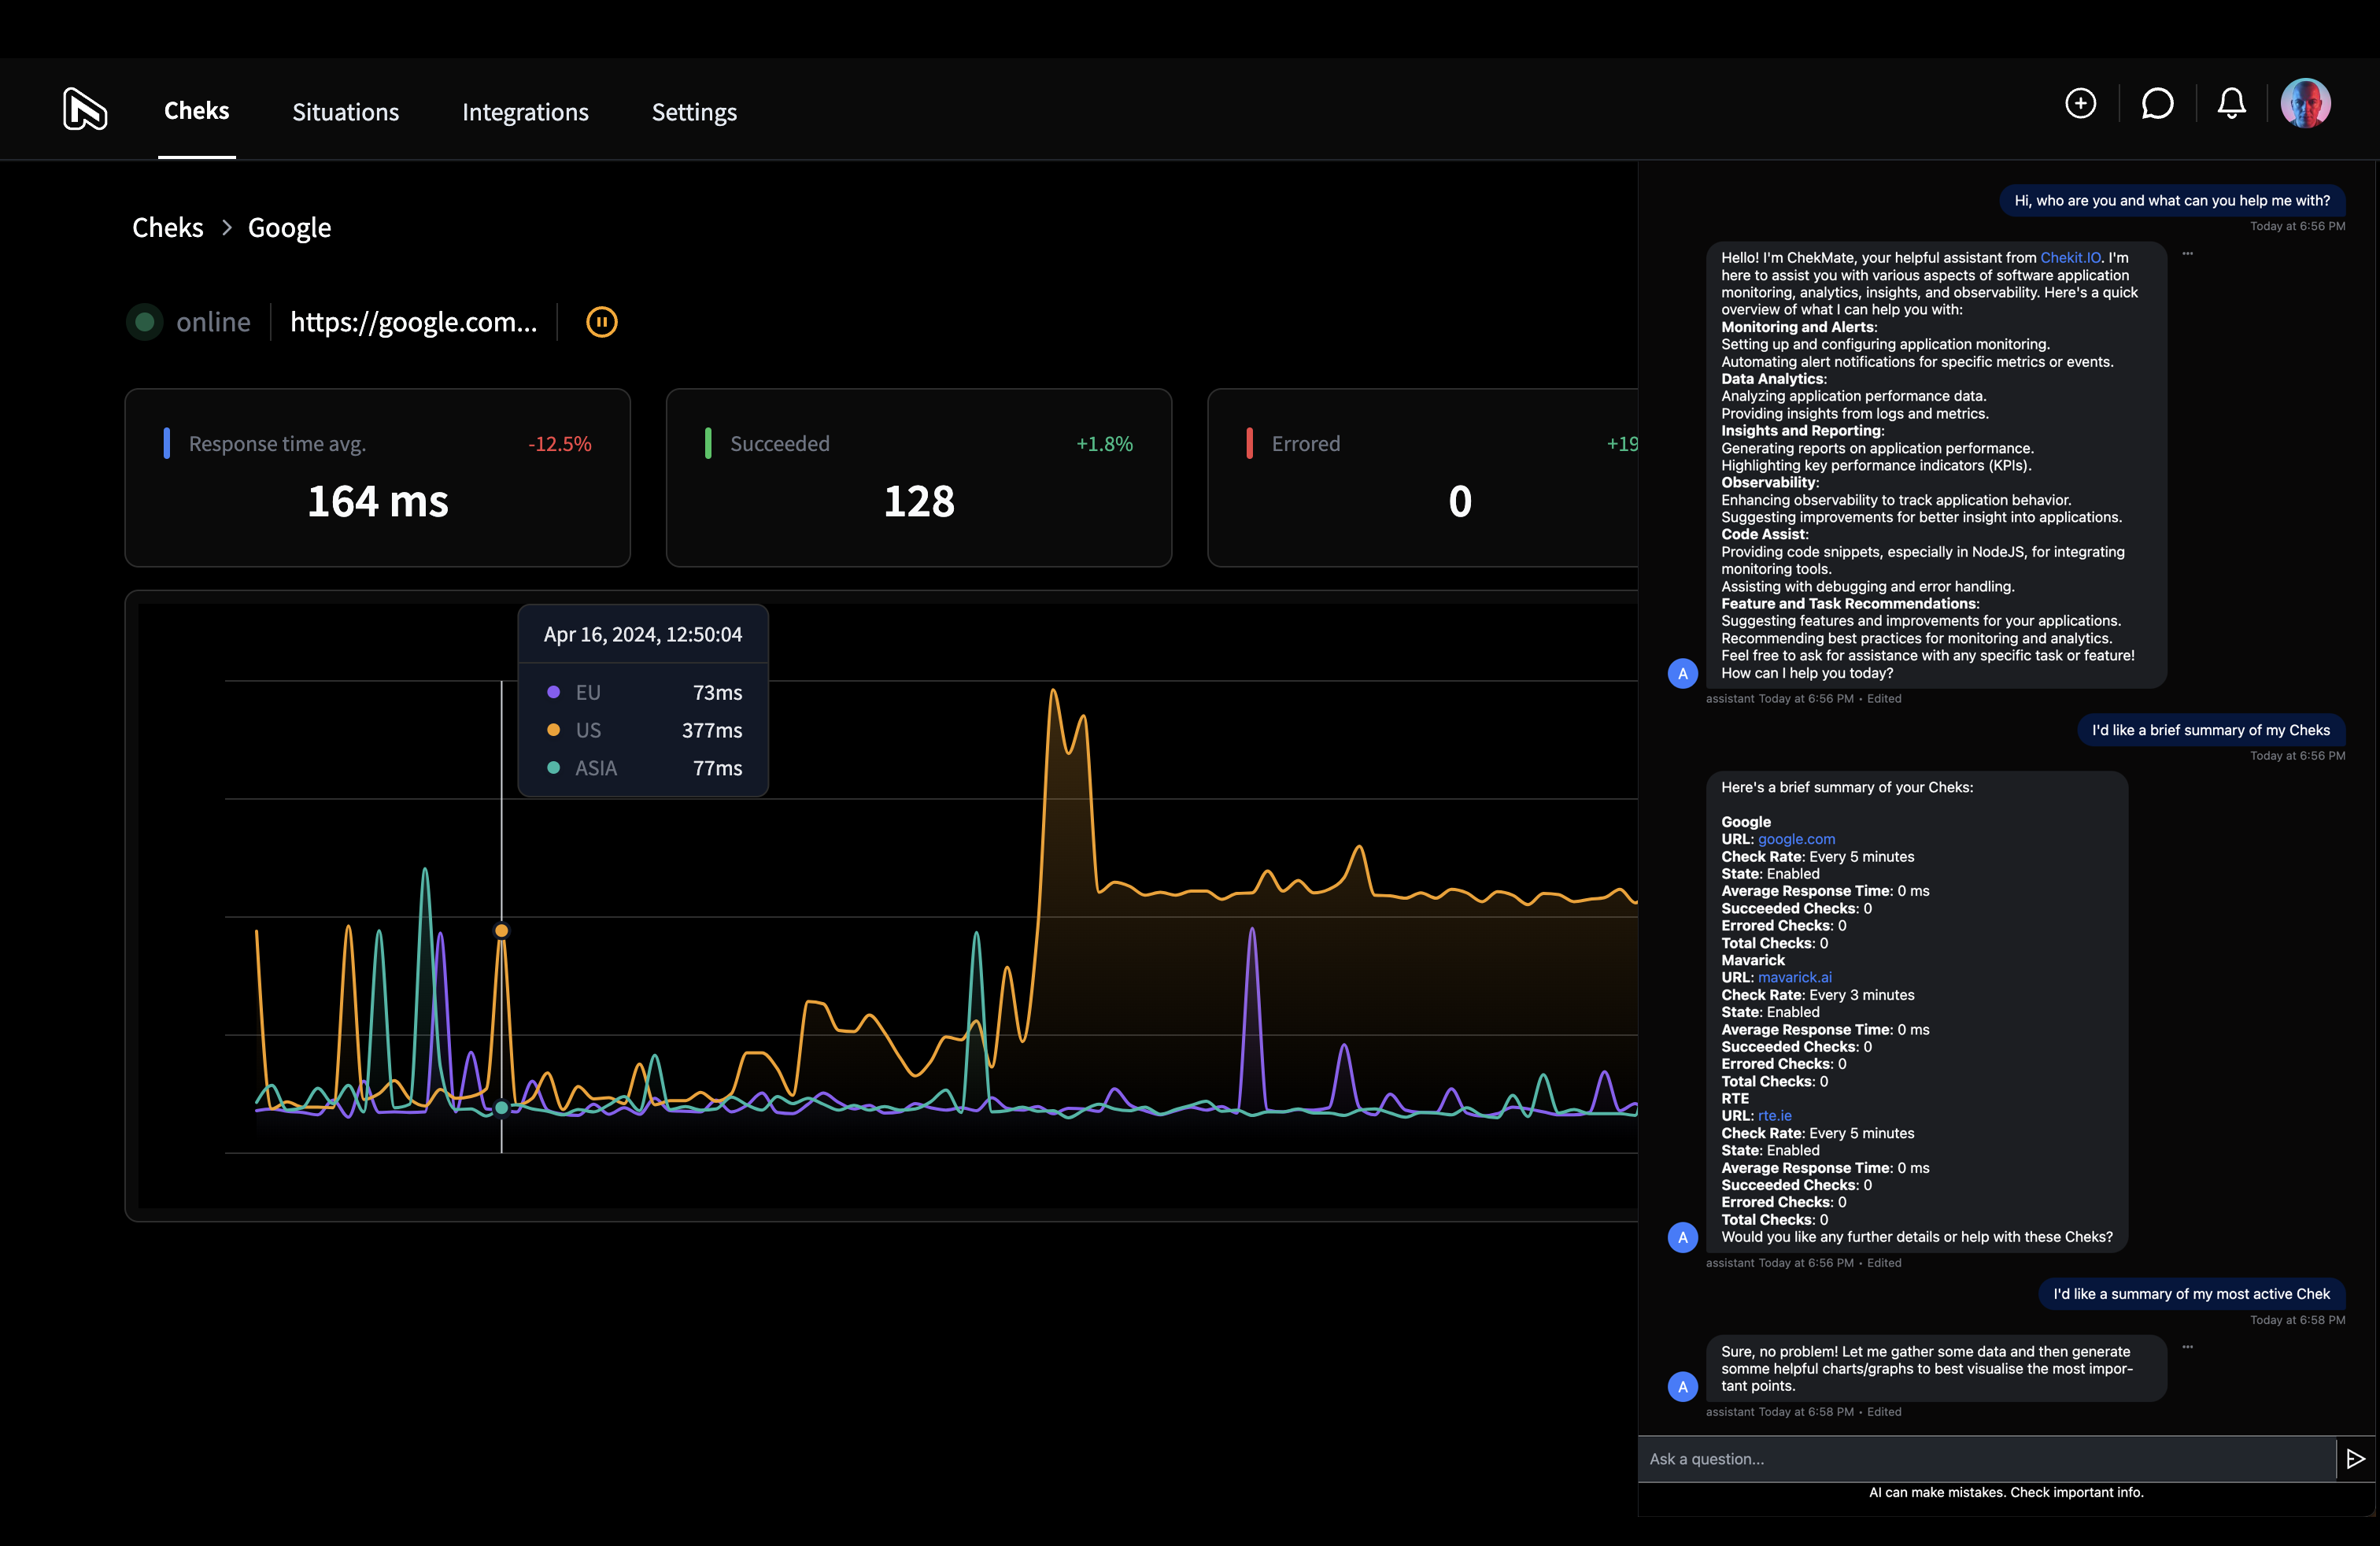The height and width of the screenshot is (1546, 2380).
Task: Click the rte.ie URL link
Action: point(1774,1116)
